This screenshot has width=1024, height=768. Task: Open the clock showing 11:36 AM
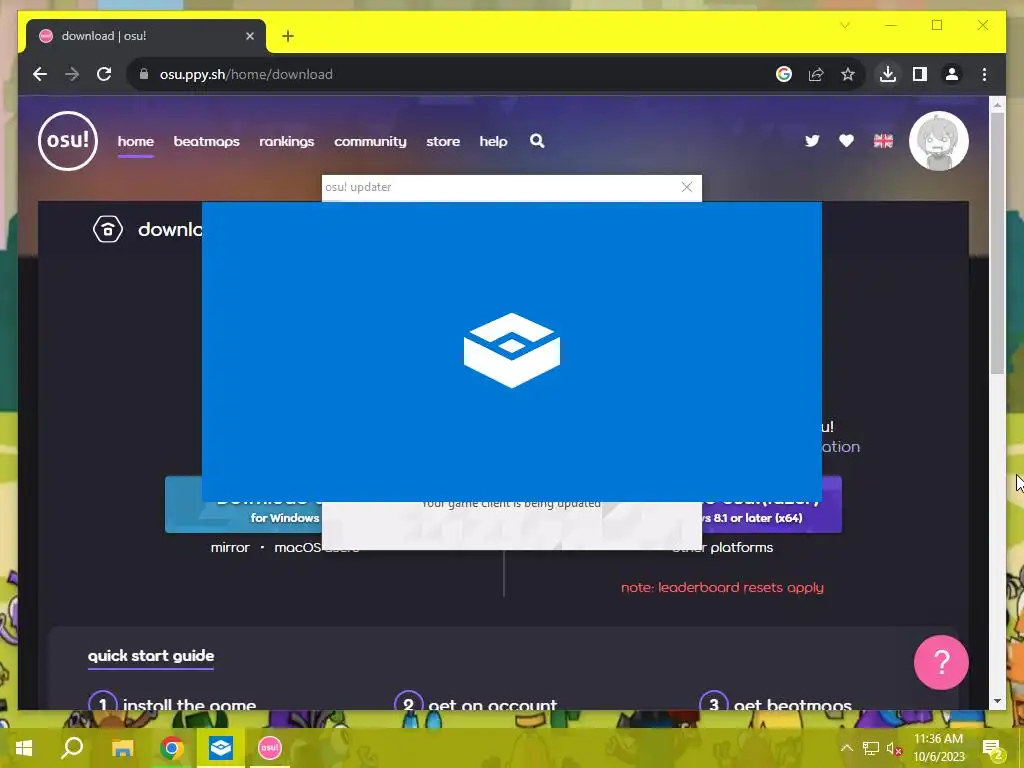pyautogui.click(x=938, y=748)
